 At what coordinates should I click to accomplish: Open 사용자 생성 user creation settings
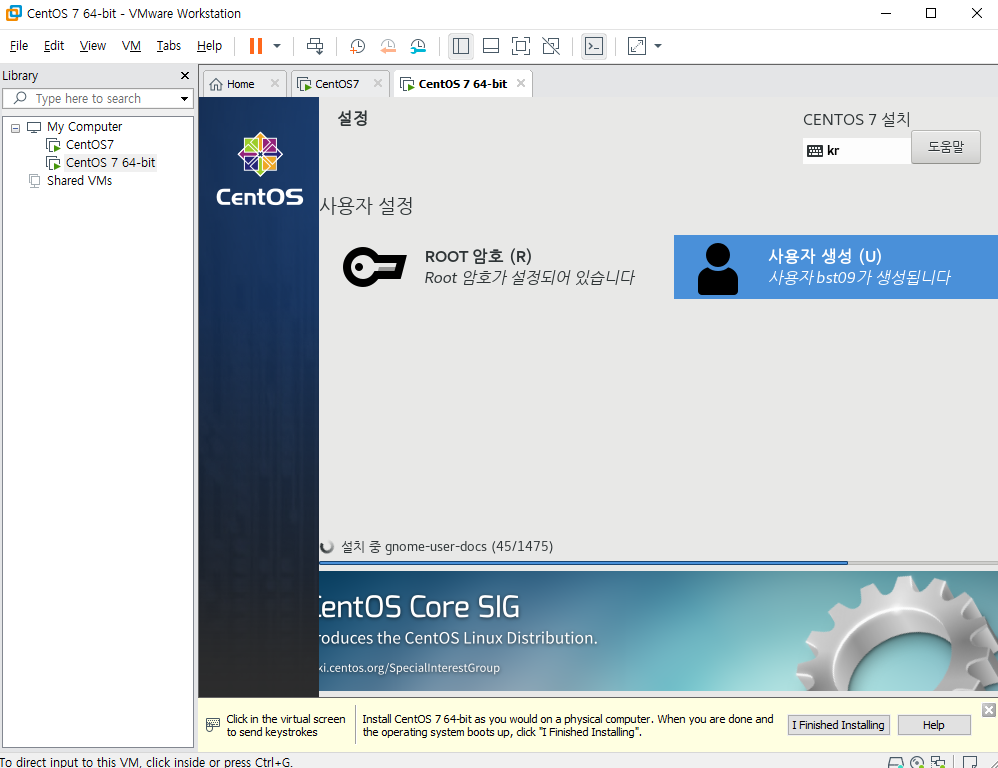click(x=836, y=267)
